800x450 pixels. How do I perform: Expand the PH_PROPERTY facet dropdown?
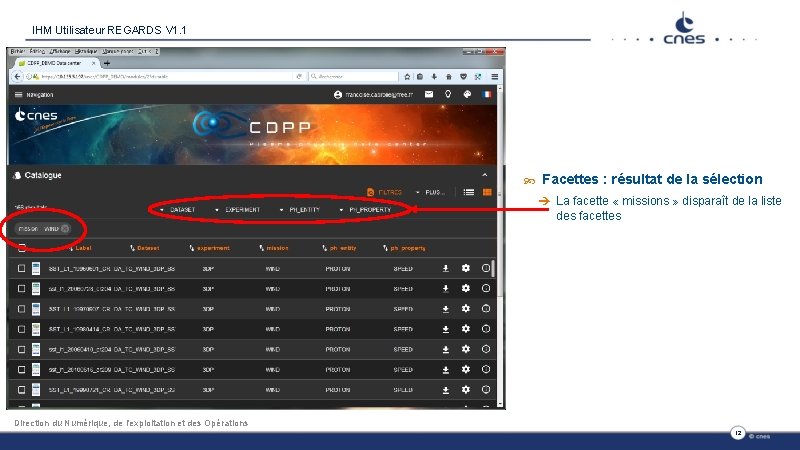point(365,210)
